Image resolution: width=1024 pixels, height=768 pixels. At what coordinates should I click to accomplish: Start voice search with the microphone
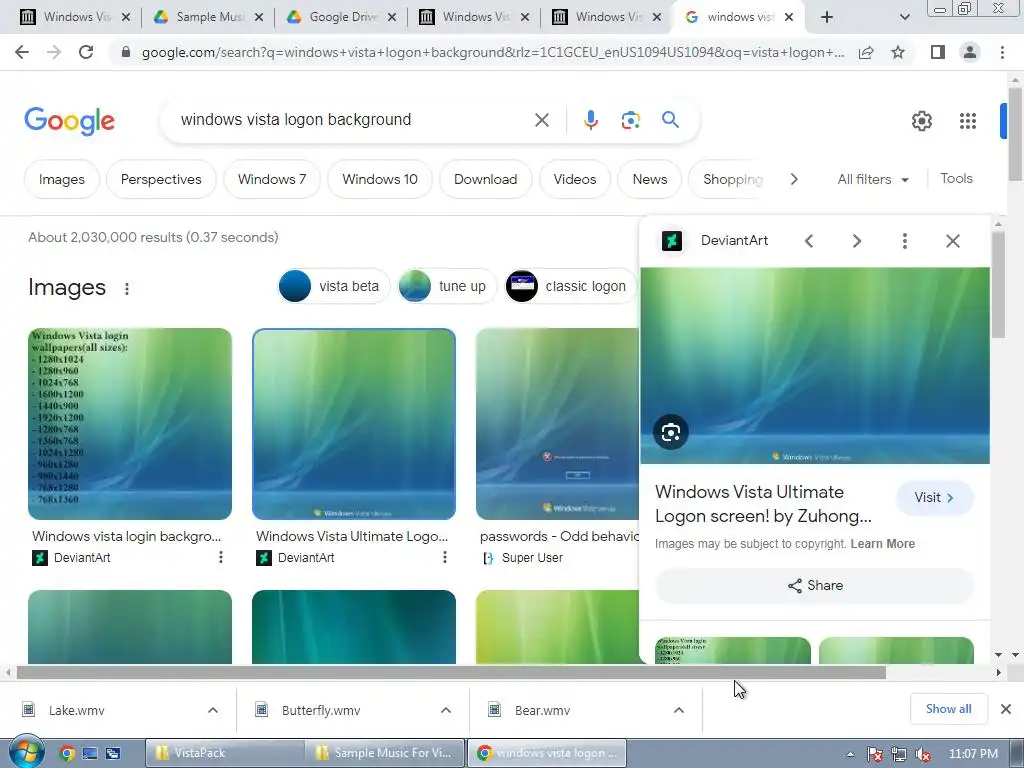pos(590,120)
